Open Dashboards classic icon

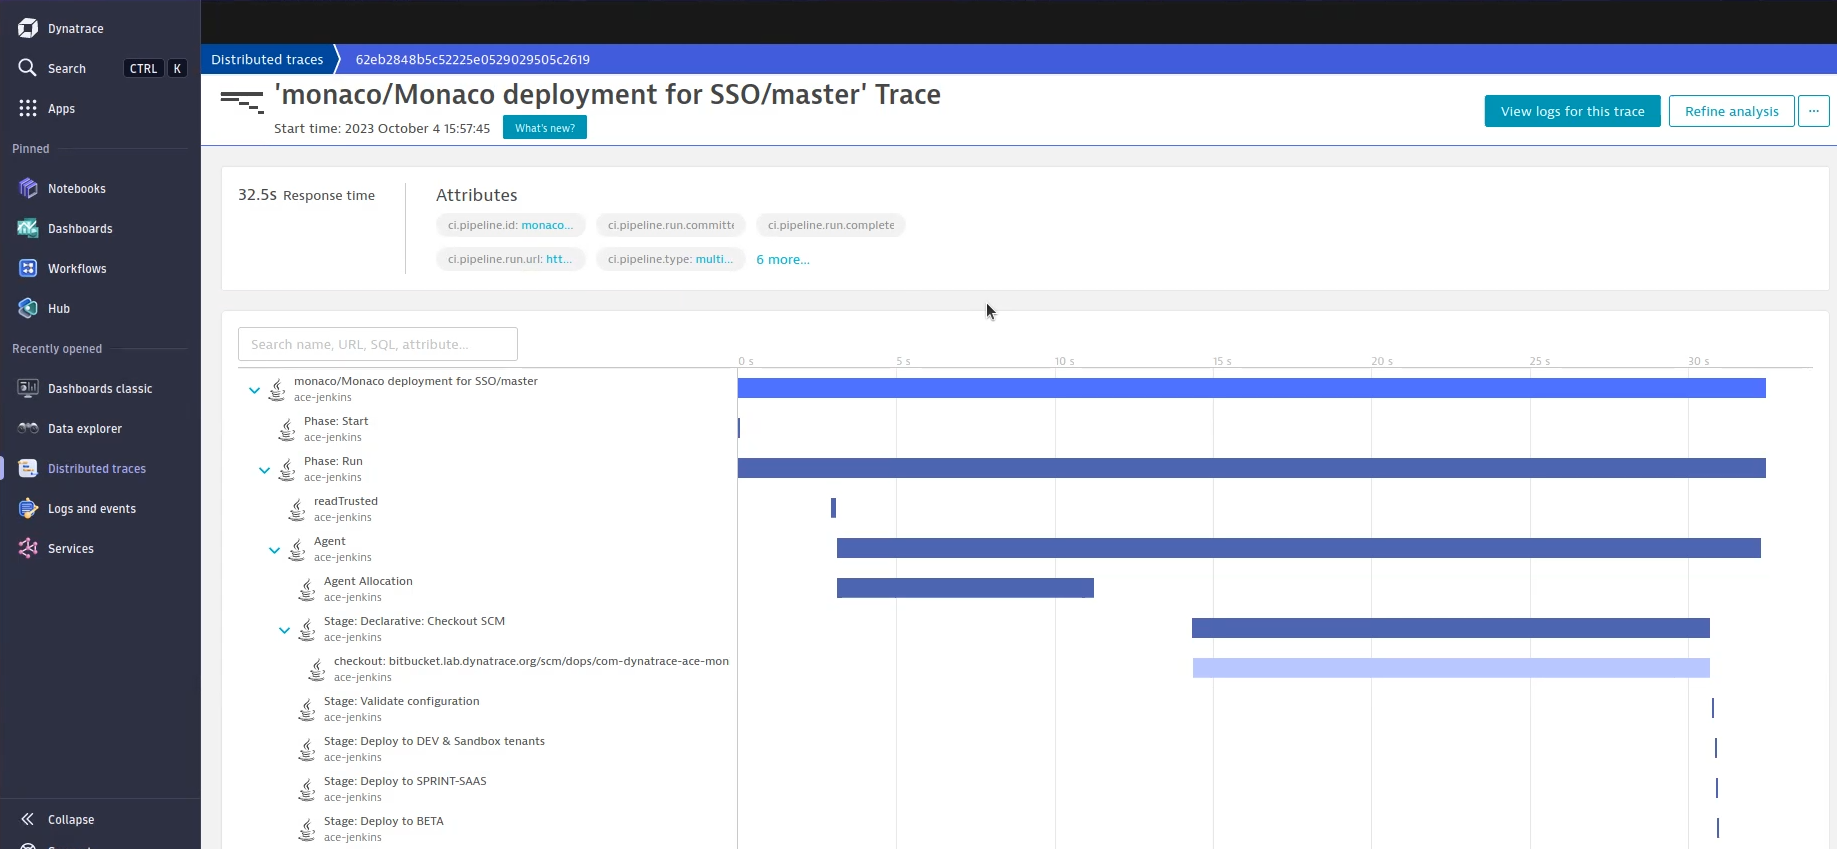click(x=28, y=388)
